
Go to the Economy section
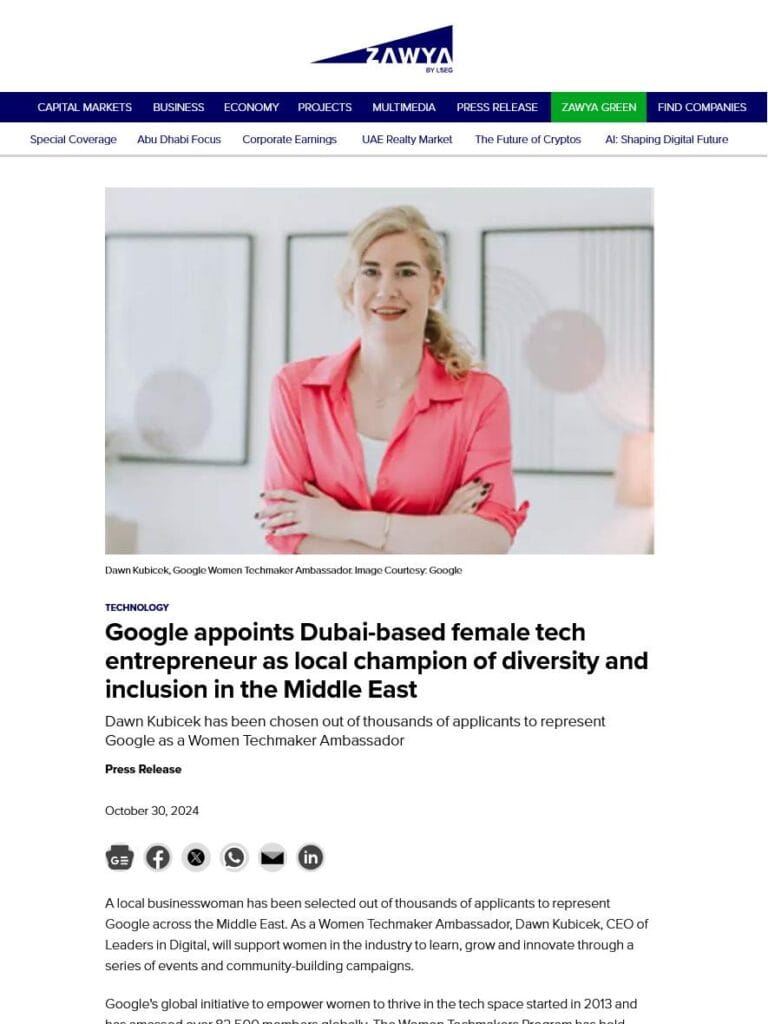click(251, 107)
